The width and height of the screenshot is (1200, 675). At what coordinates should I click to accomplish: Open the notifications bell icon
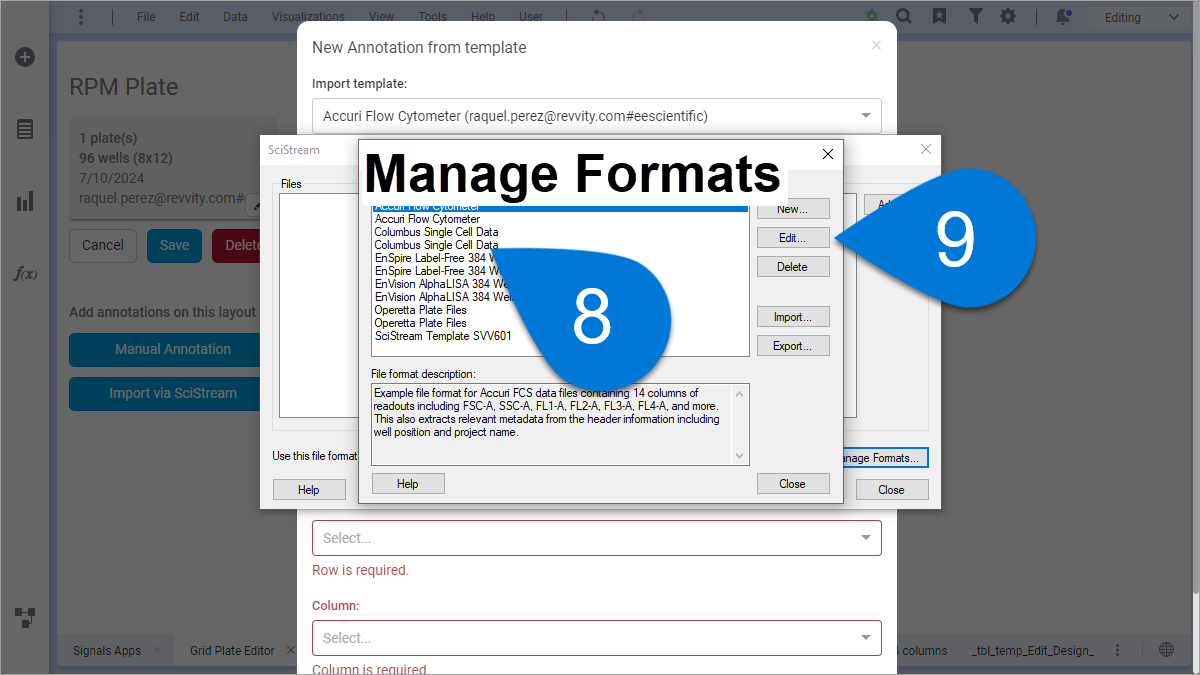1063,17
